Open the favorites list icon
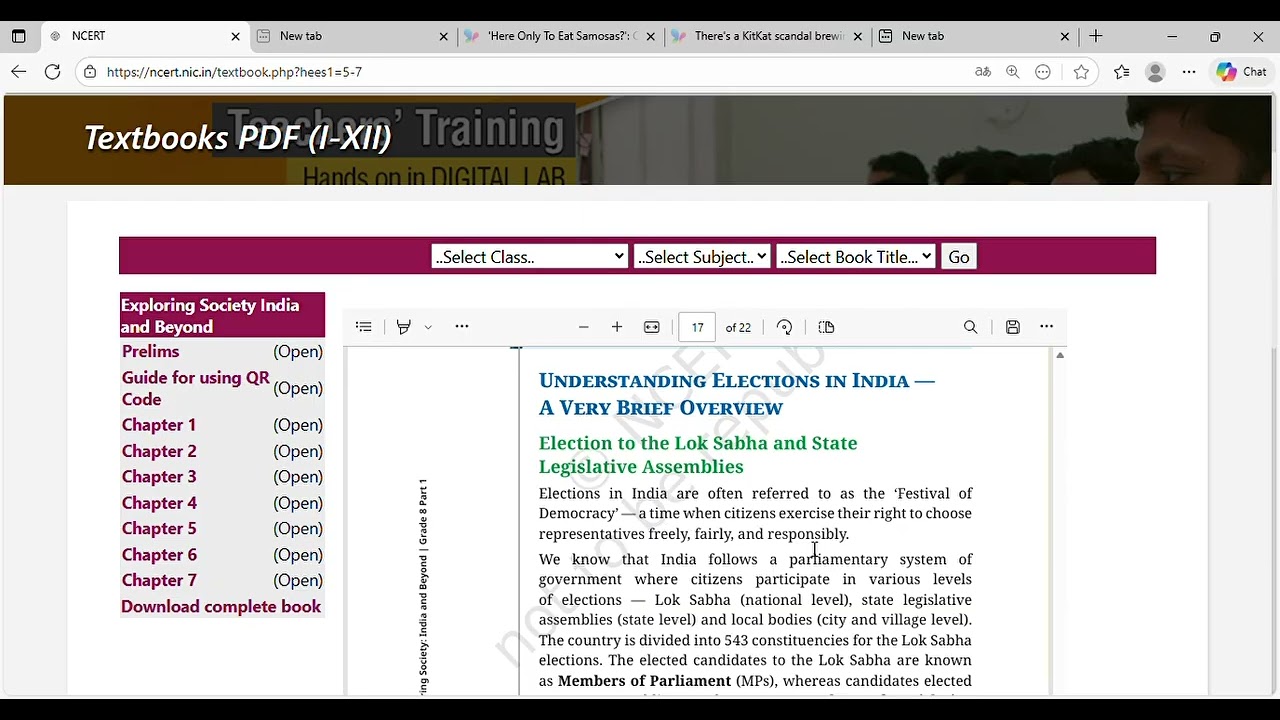1280x720 pixels. 1122,72
